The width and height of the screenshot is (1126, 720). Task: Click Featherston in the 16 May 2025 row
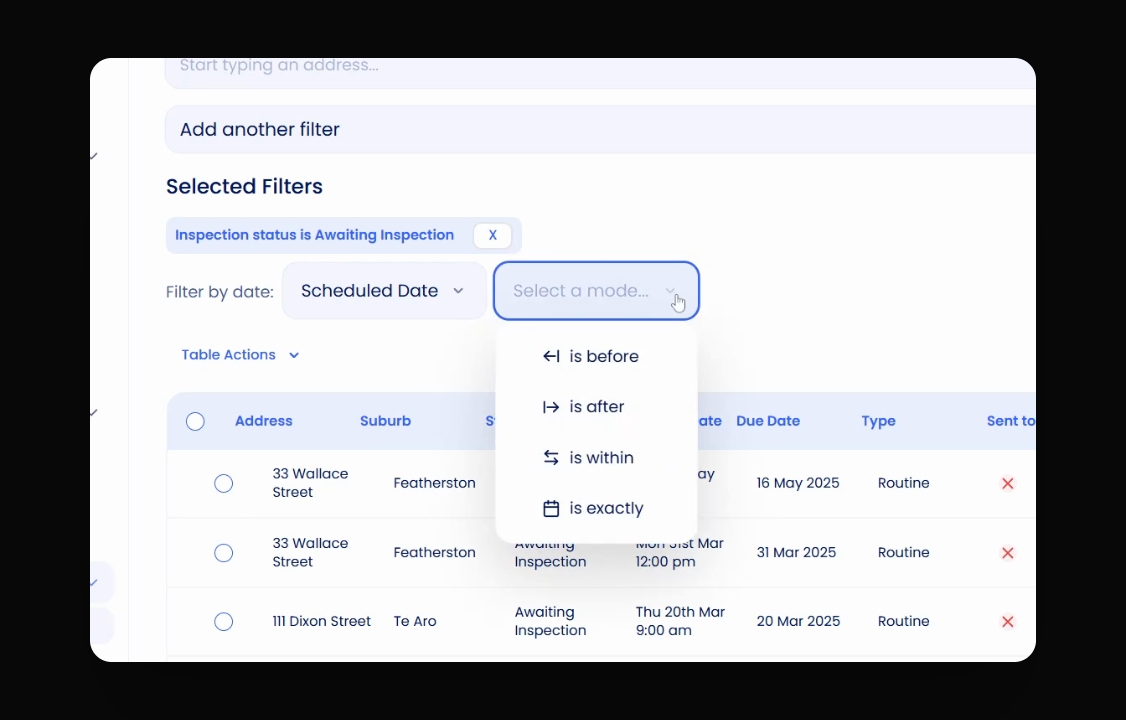[434, 483]
